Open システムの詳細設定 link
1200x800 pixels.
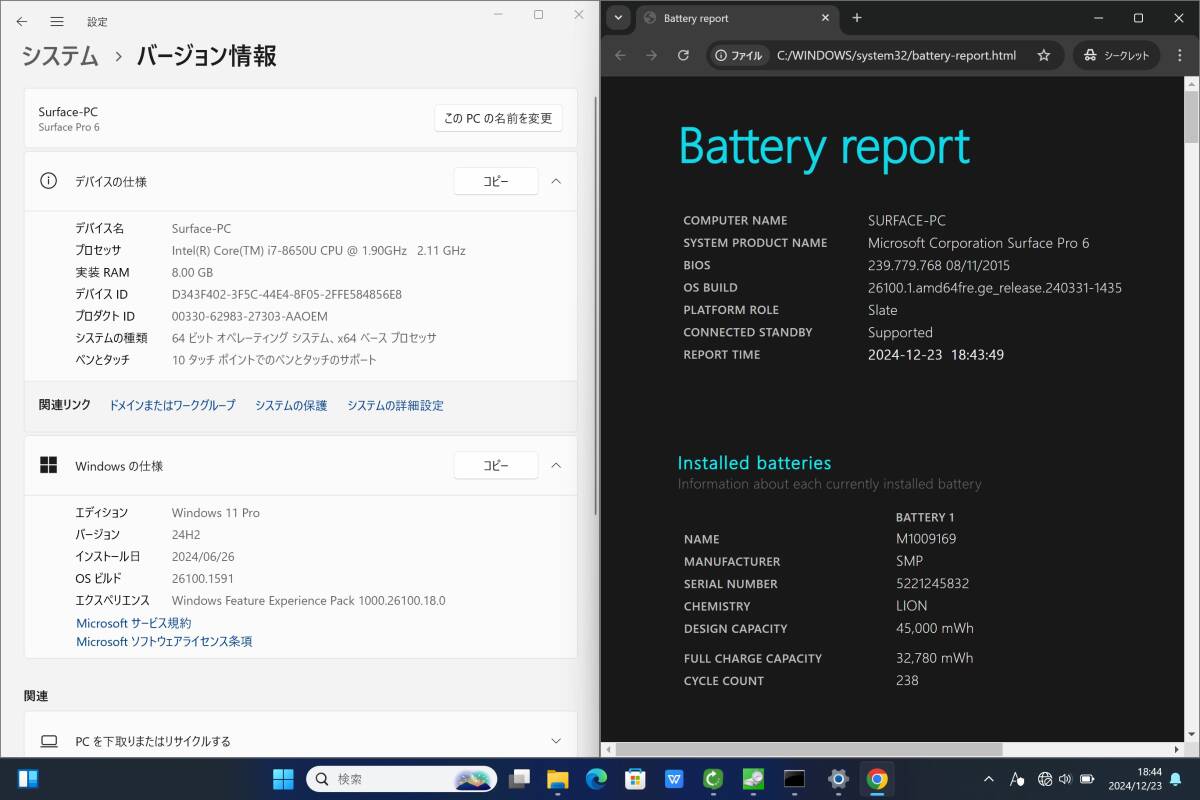coord(395,405)
